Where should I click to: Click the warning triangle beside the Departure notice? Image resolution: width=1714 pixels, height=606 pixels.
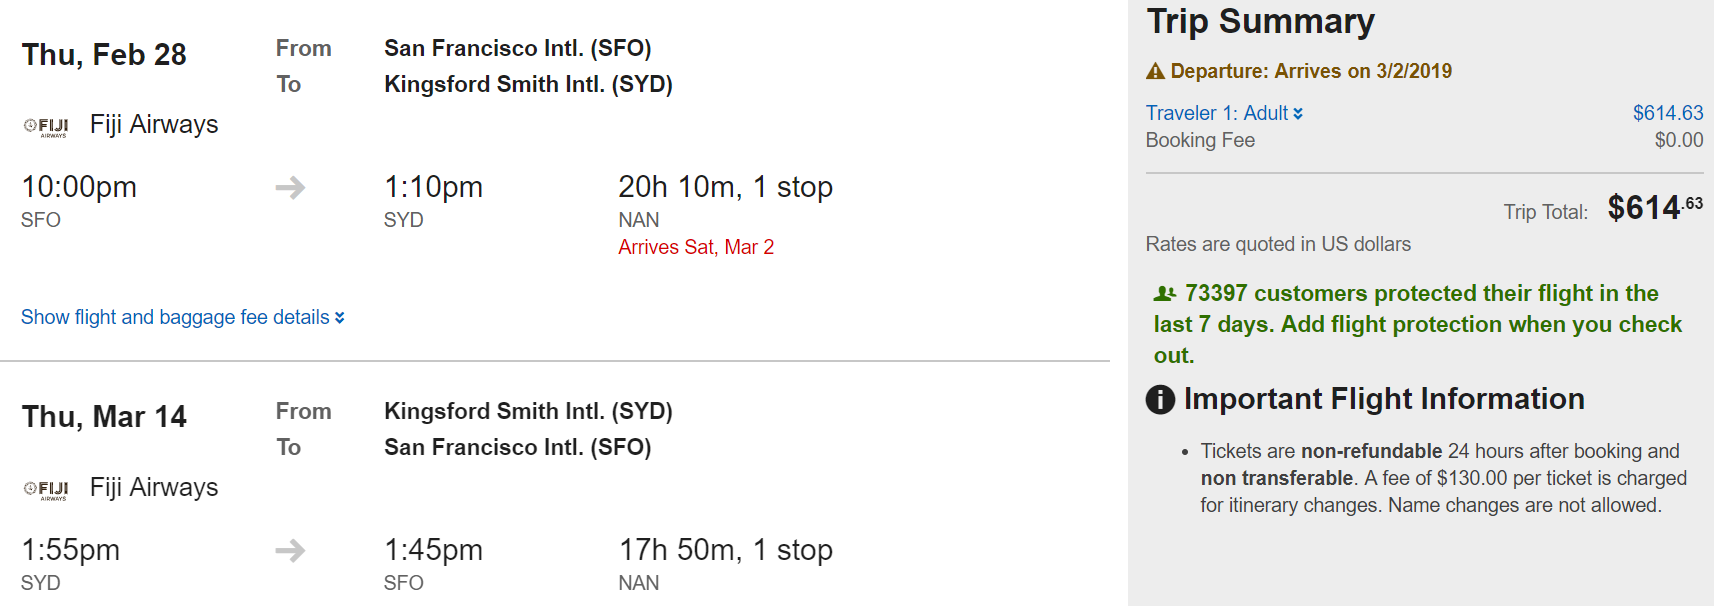[1156, 71]
